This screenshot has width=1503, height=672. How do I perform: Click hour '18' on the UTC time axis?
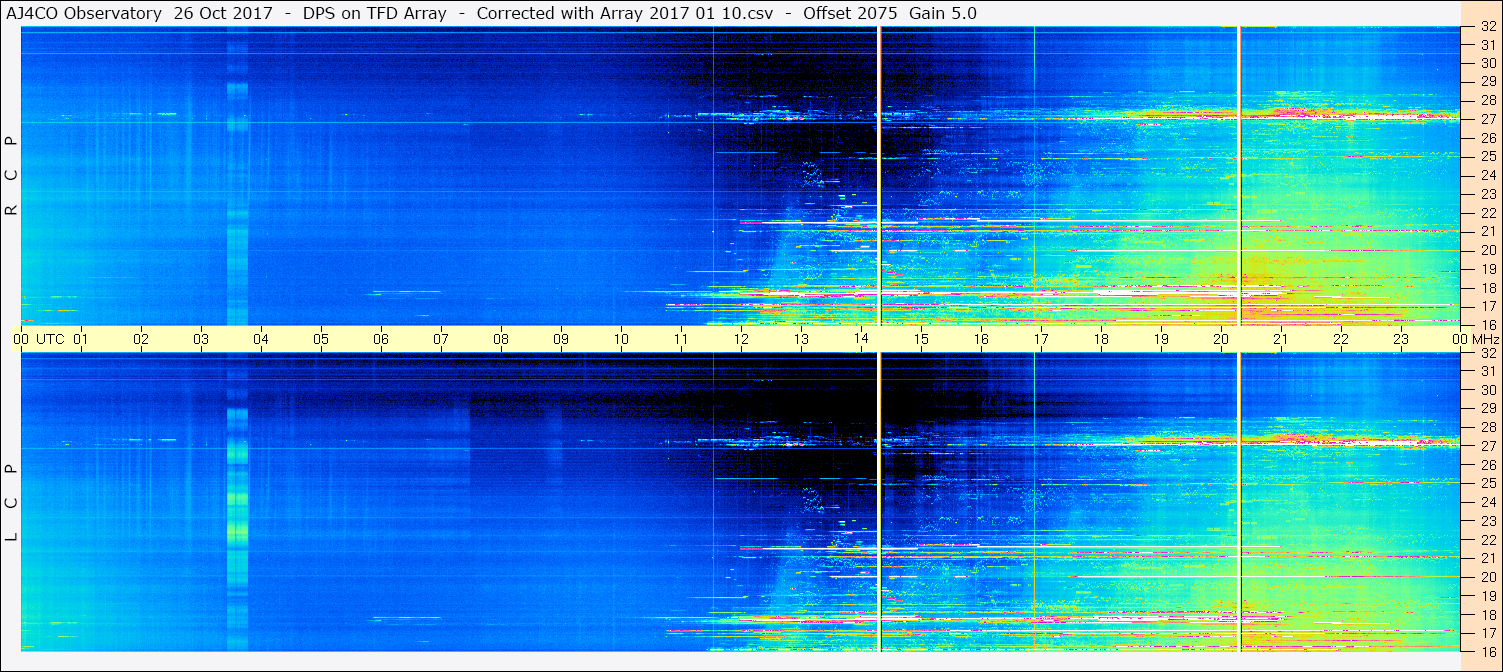coord(1101,339)
